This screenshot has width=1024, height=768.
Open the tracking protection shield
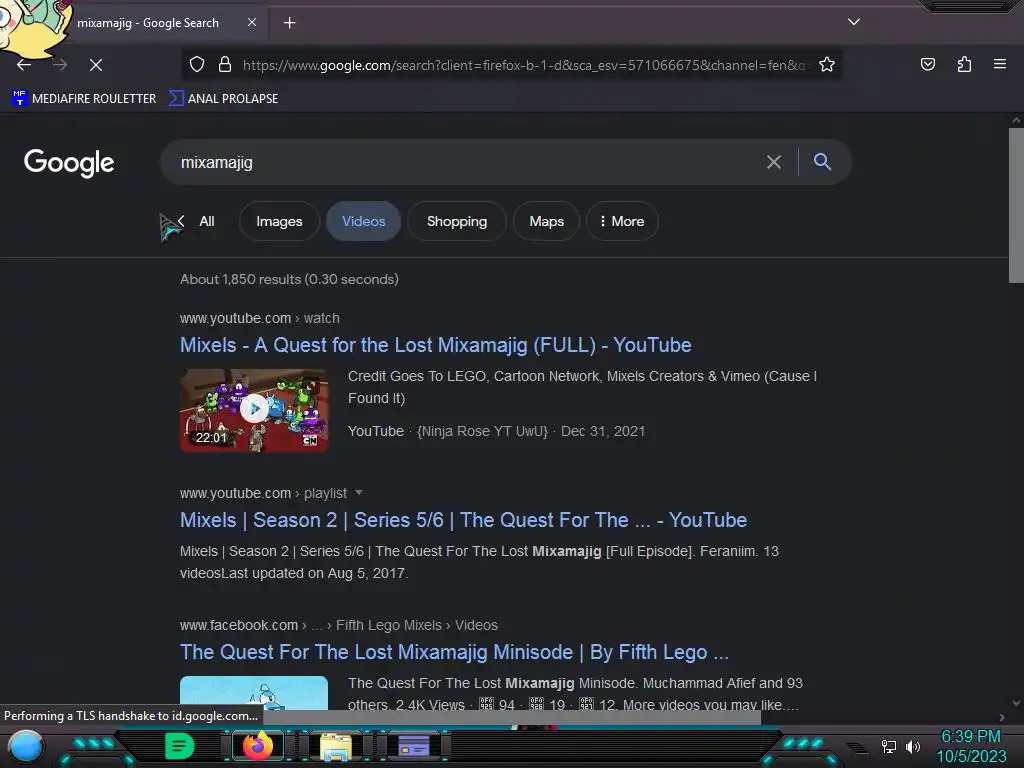pos(197,64)
